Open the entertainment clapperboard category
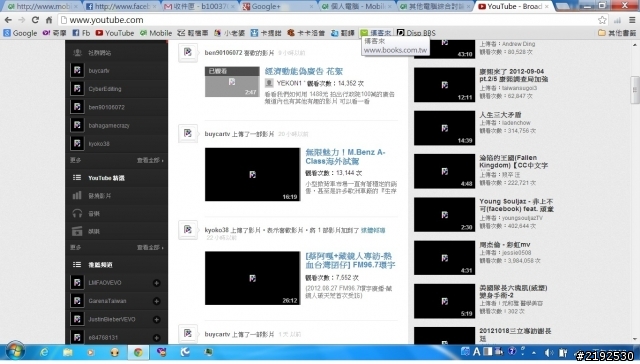 77,231
